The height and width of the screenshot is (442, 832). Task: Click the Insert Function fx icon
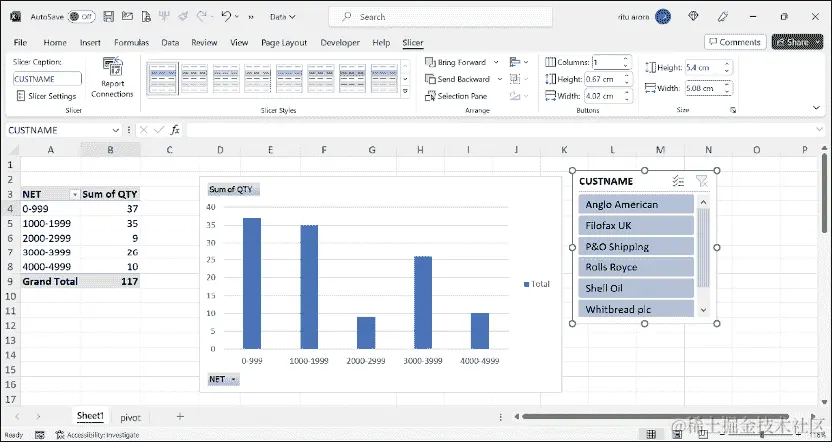click(x=175, y=130)
